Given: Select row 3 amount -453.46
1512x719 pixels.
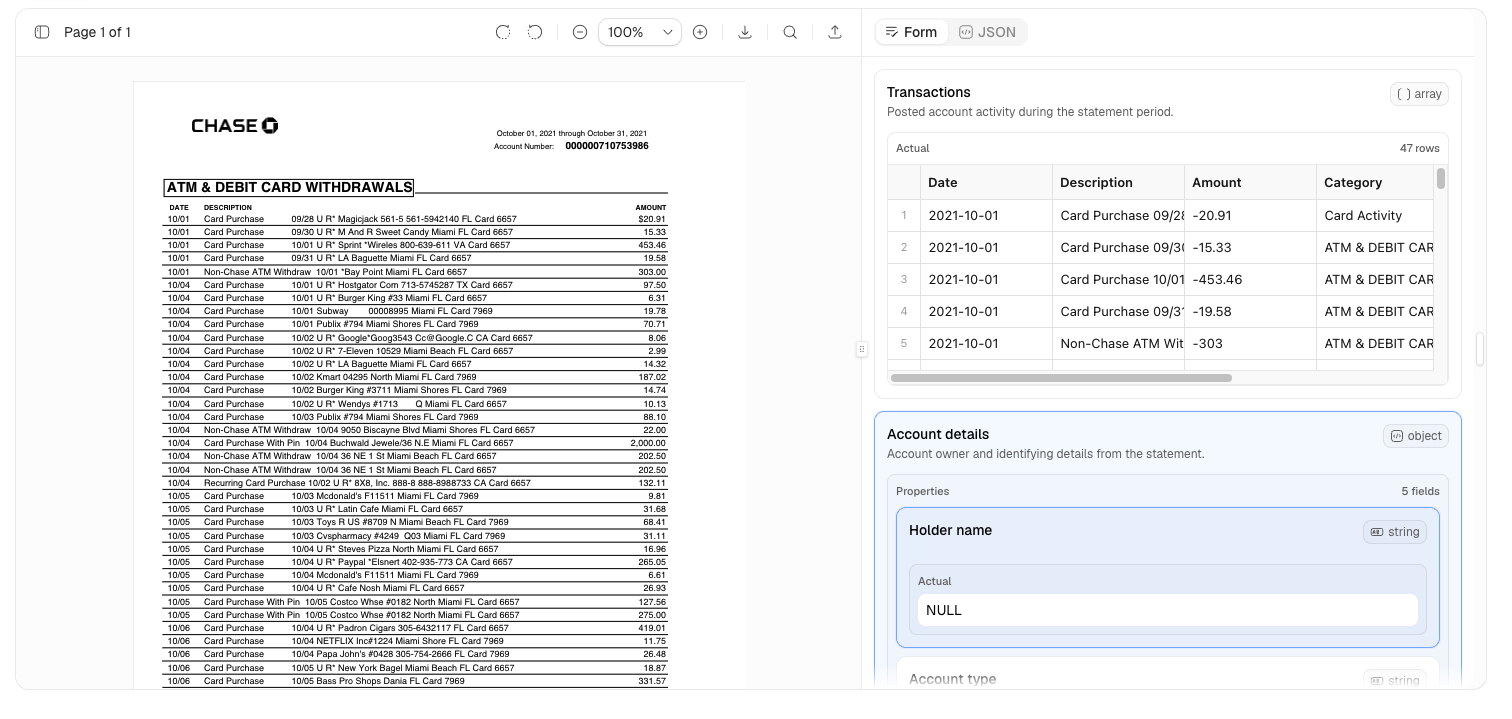Looking at the screenshot, I should tap(1250, 279).
